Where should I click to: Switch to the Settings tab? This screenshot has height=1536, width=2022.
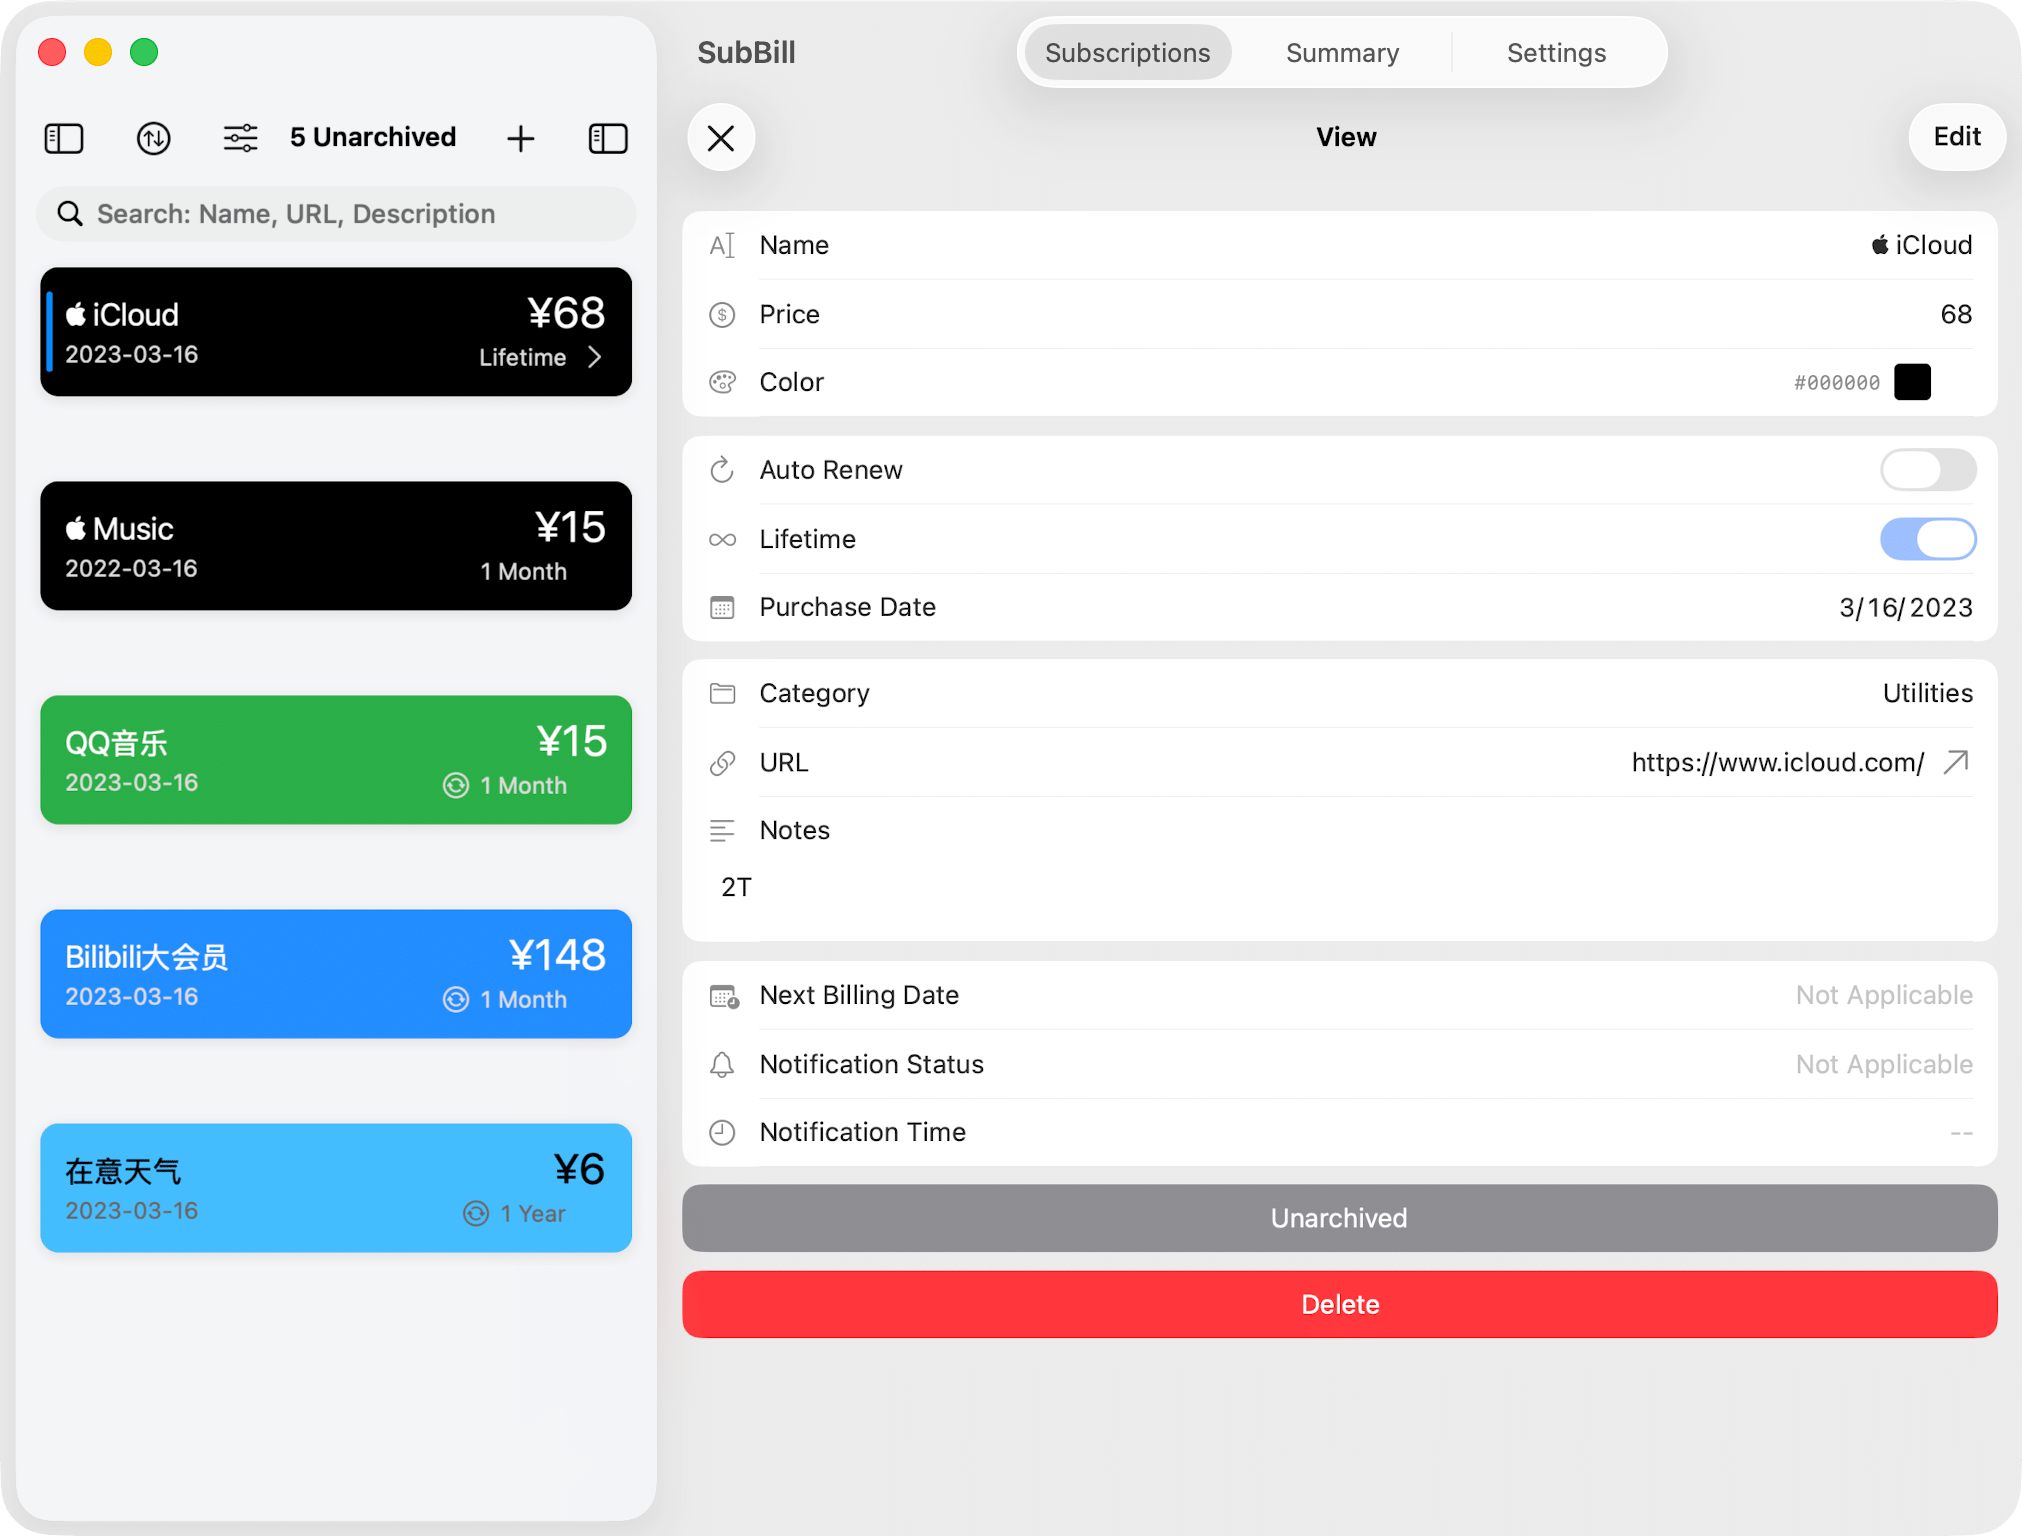[x=1556, y=53]
